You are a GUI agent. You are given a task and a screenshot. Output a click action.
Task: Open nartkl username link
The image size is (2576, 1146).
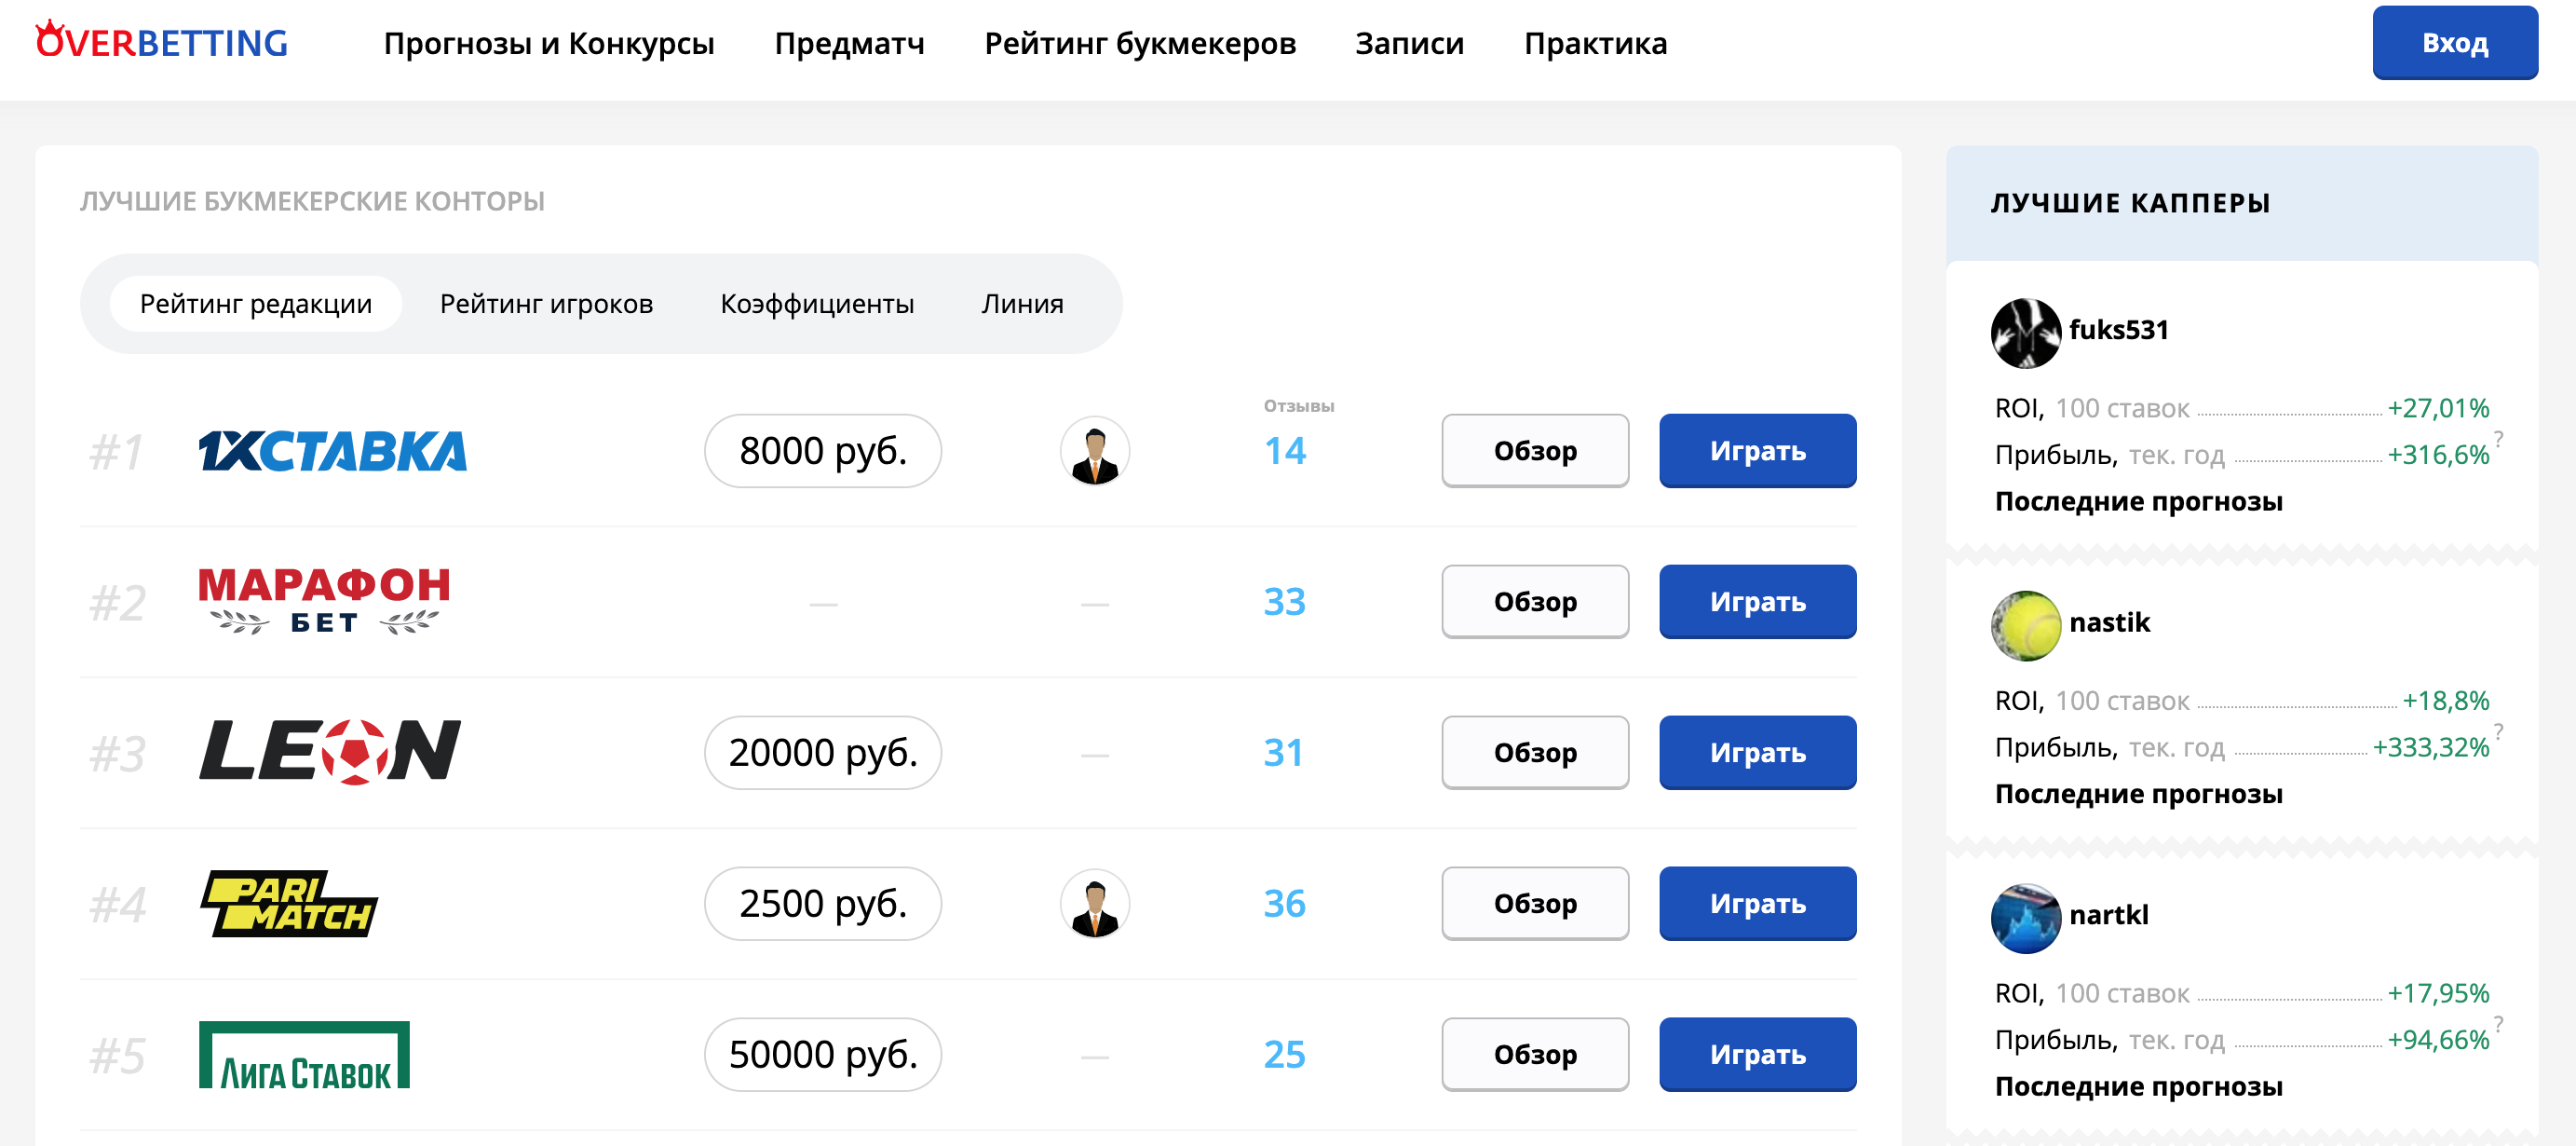point(2108,915)
